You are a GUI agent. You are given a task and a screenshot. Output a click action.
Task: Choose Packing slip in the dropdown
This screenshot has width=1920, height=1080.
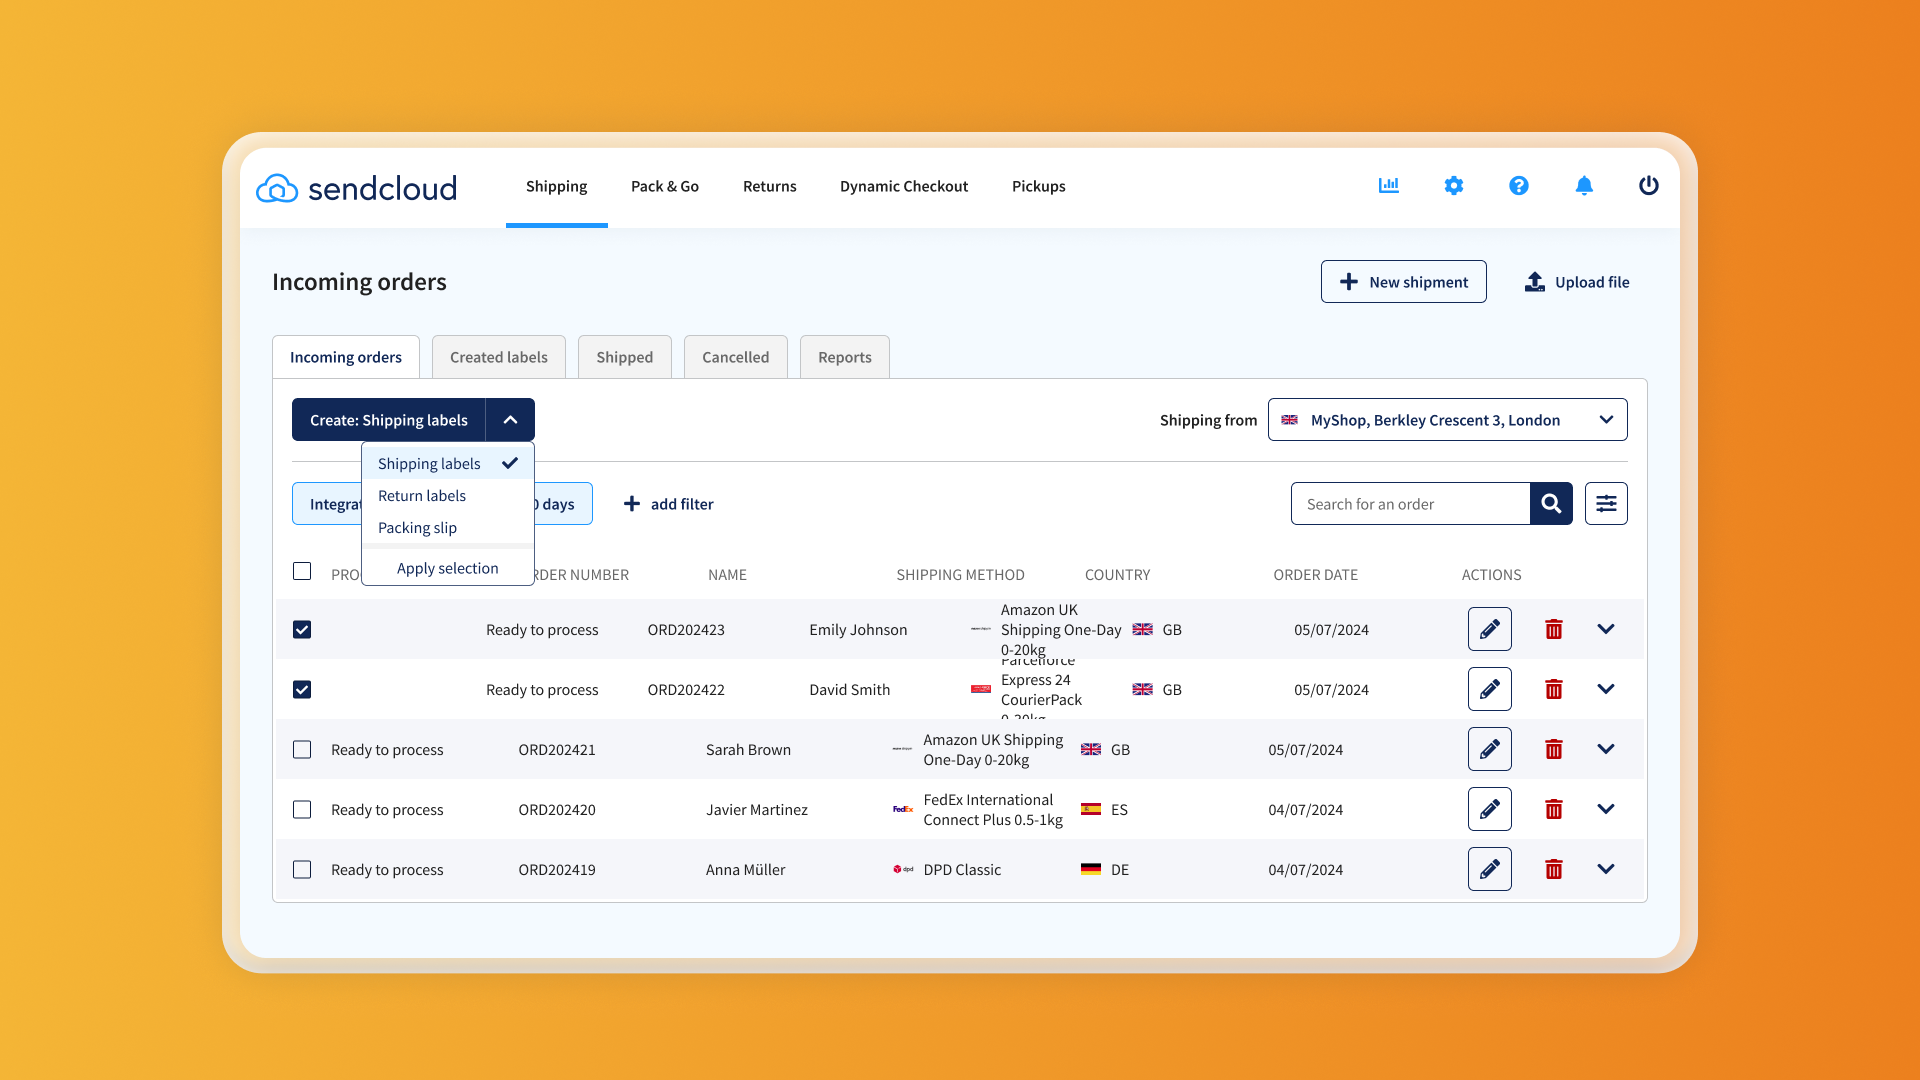pos(448,528)
